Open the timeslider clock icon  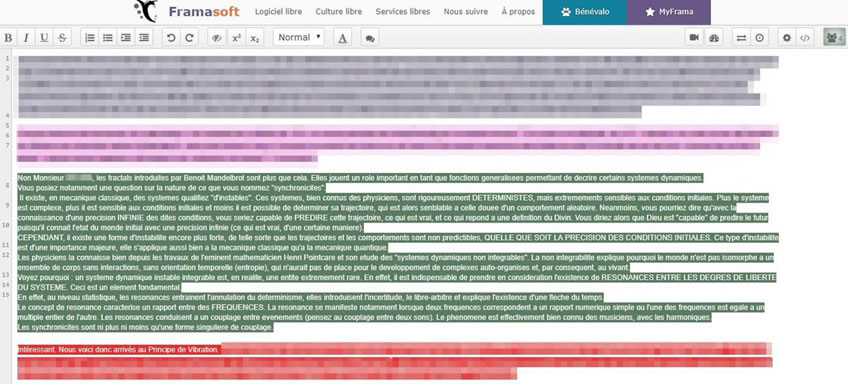pos(760,38)
